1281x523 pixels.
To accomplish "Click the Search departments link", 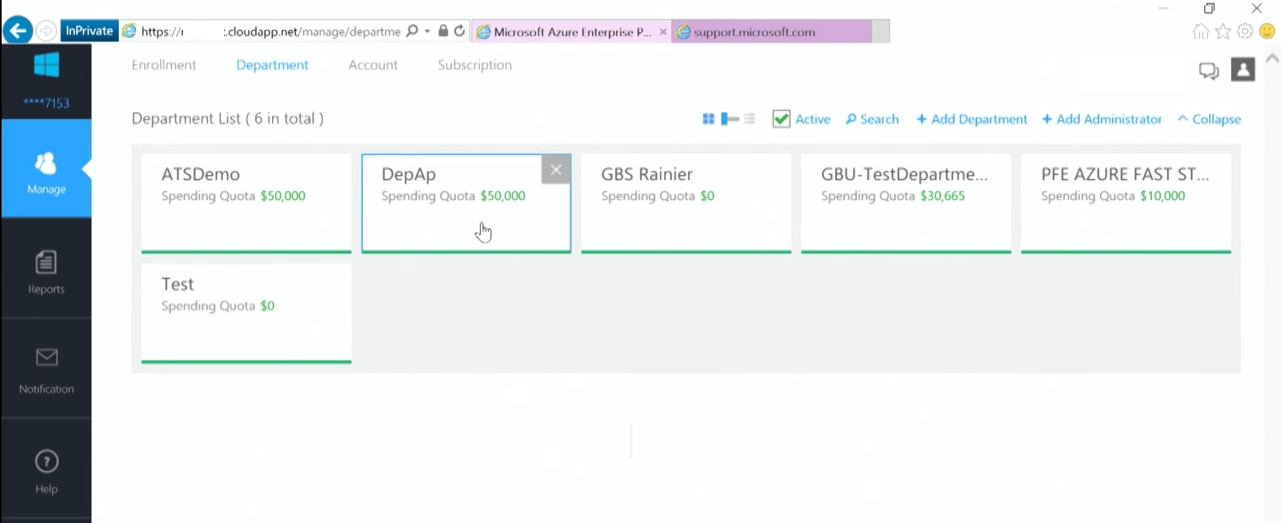I will [872, 119].
